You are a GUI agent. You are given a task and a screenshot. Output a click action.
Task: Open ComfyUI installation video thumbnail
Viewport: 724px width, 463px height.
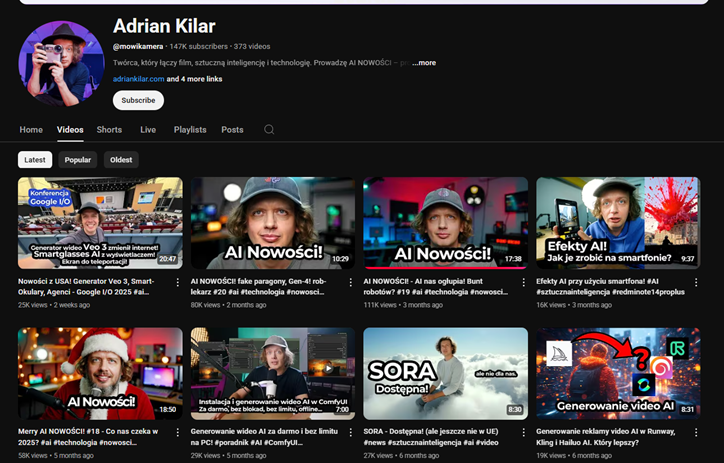[x=273, y=373]
